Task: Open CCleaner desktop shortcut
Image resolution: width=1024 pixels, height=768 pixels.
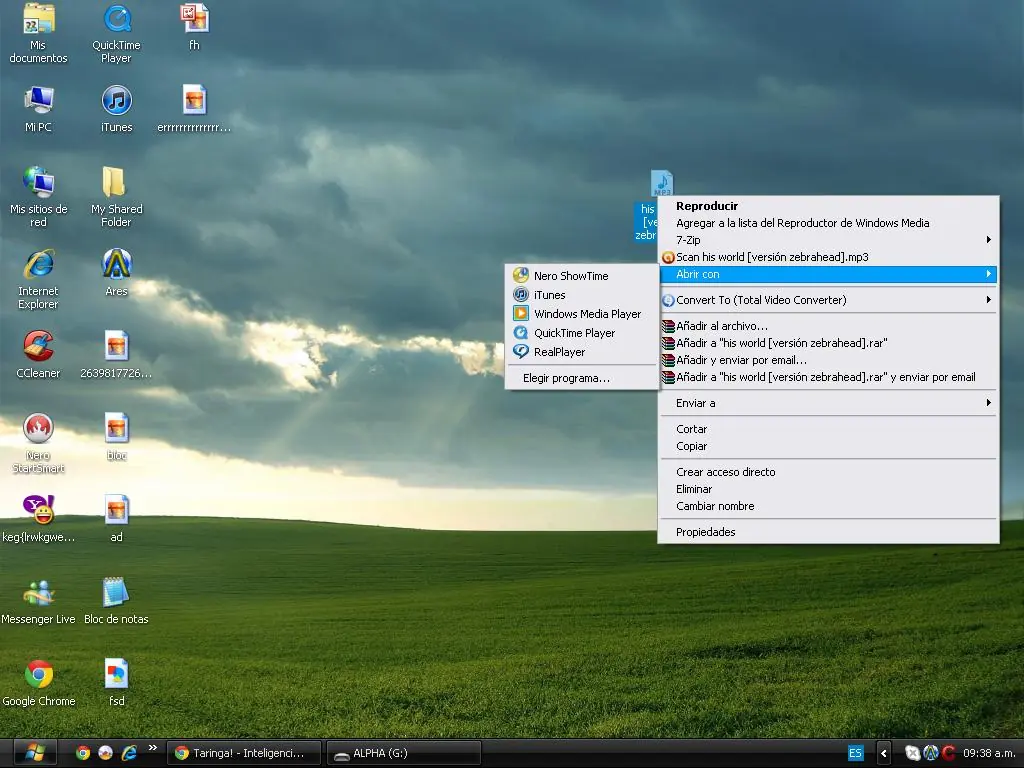Action: point(39,355)
